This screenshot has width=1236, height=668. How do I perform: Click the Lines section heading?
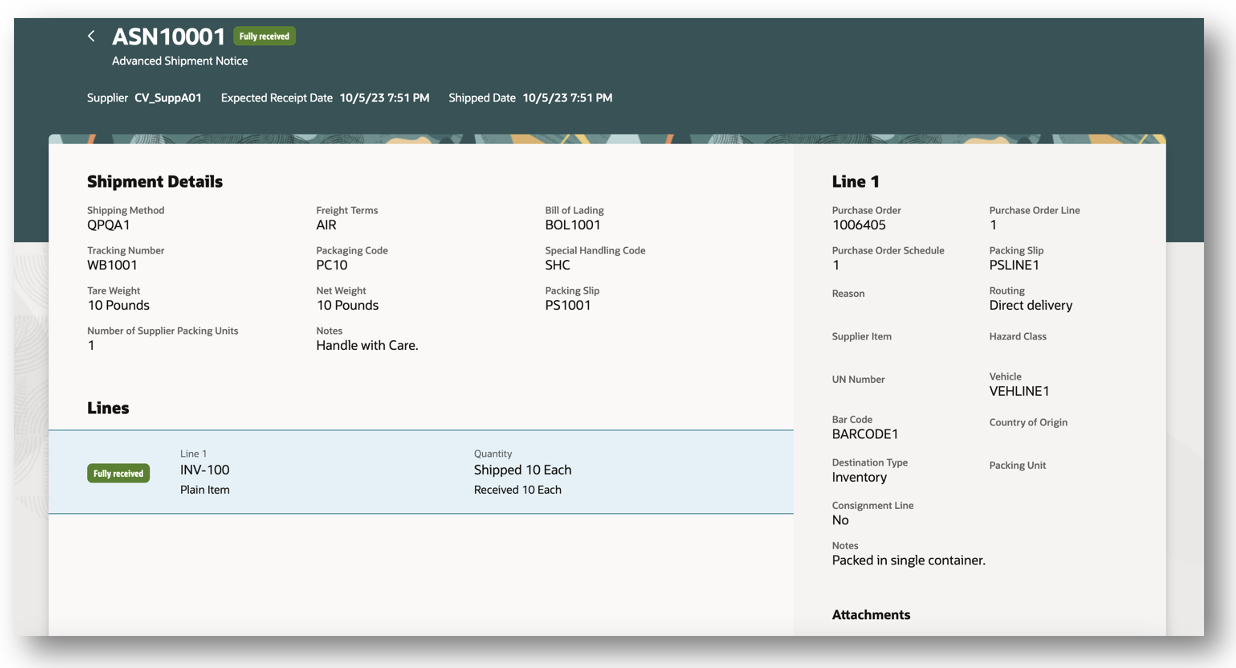tap(108, 408)
